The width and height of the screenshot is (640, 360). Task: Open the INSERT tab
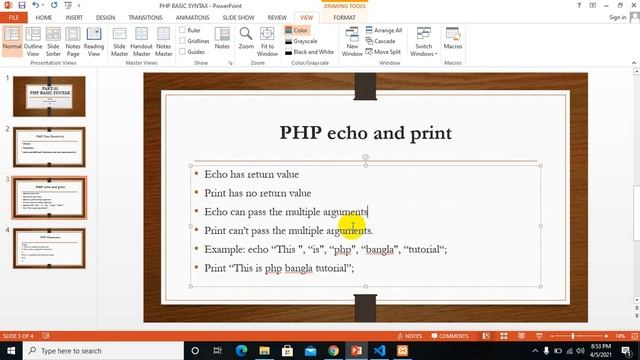[x=74, y=18]
